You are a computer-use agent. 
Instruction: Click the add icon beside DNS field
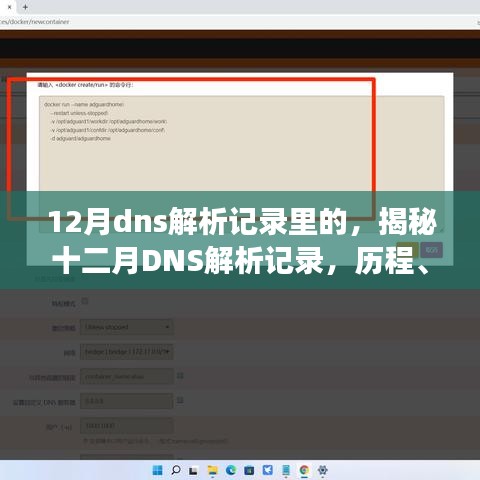180,400
